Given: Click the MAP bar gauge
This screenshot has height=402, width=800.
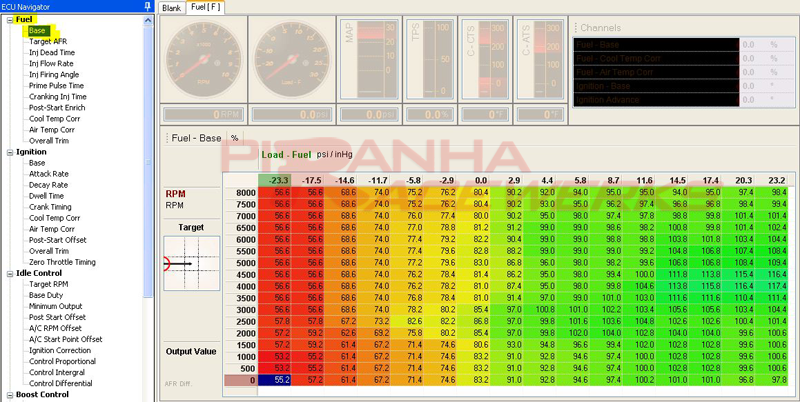Looking at the screenshot, I should pyautogui.click(x=368, y=60).
